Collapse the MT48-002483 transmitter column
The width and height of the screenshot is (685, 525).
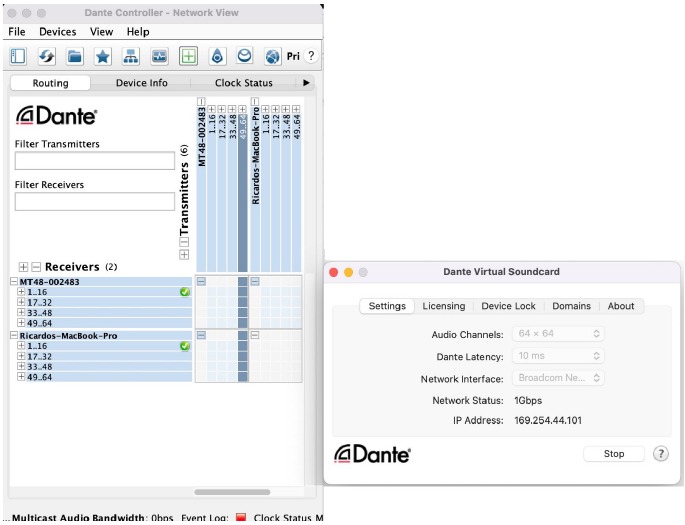[x=201, y=101]
